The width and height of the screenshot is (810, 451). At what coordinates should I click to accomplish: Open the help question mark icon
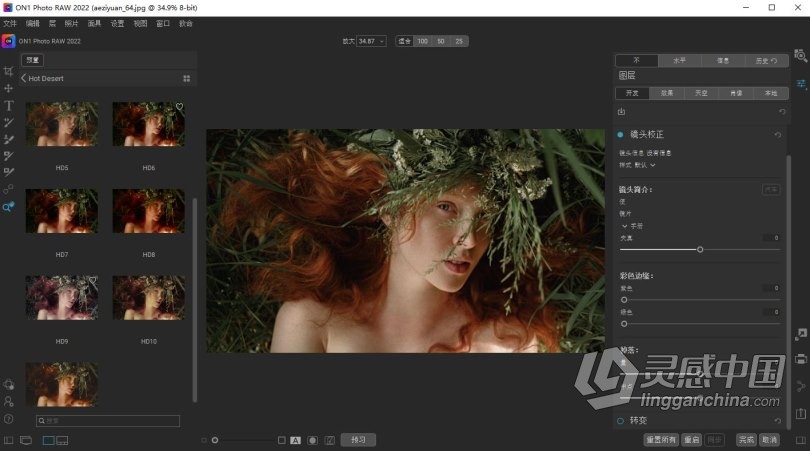point(8,418)
